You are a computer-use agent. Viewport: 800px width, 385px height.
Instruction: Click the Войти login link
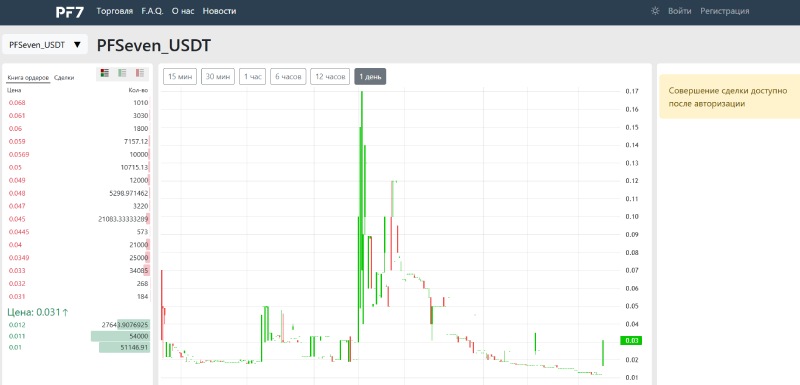coord(680,11)
